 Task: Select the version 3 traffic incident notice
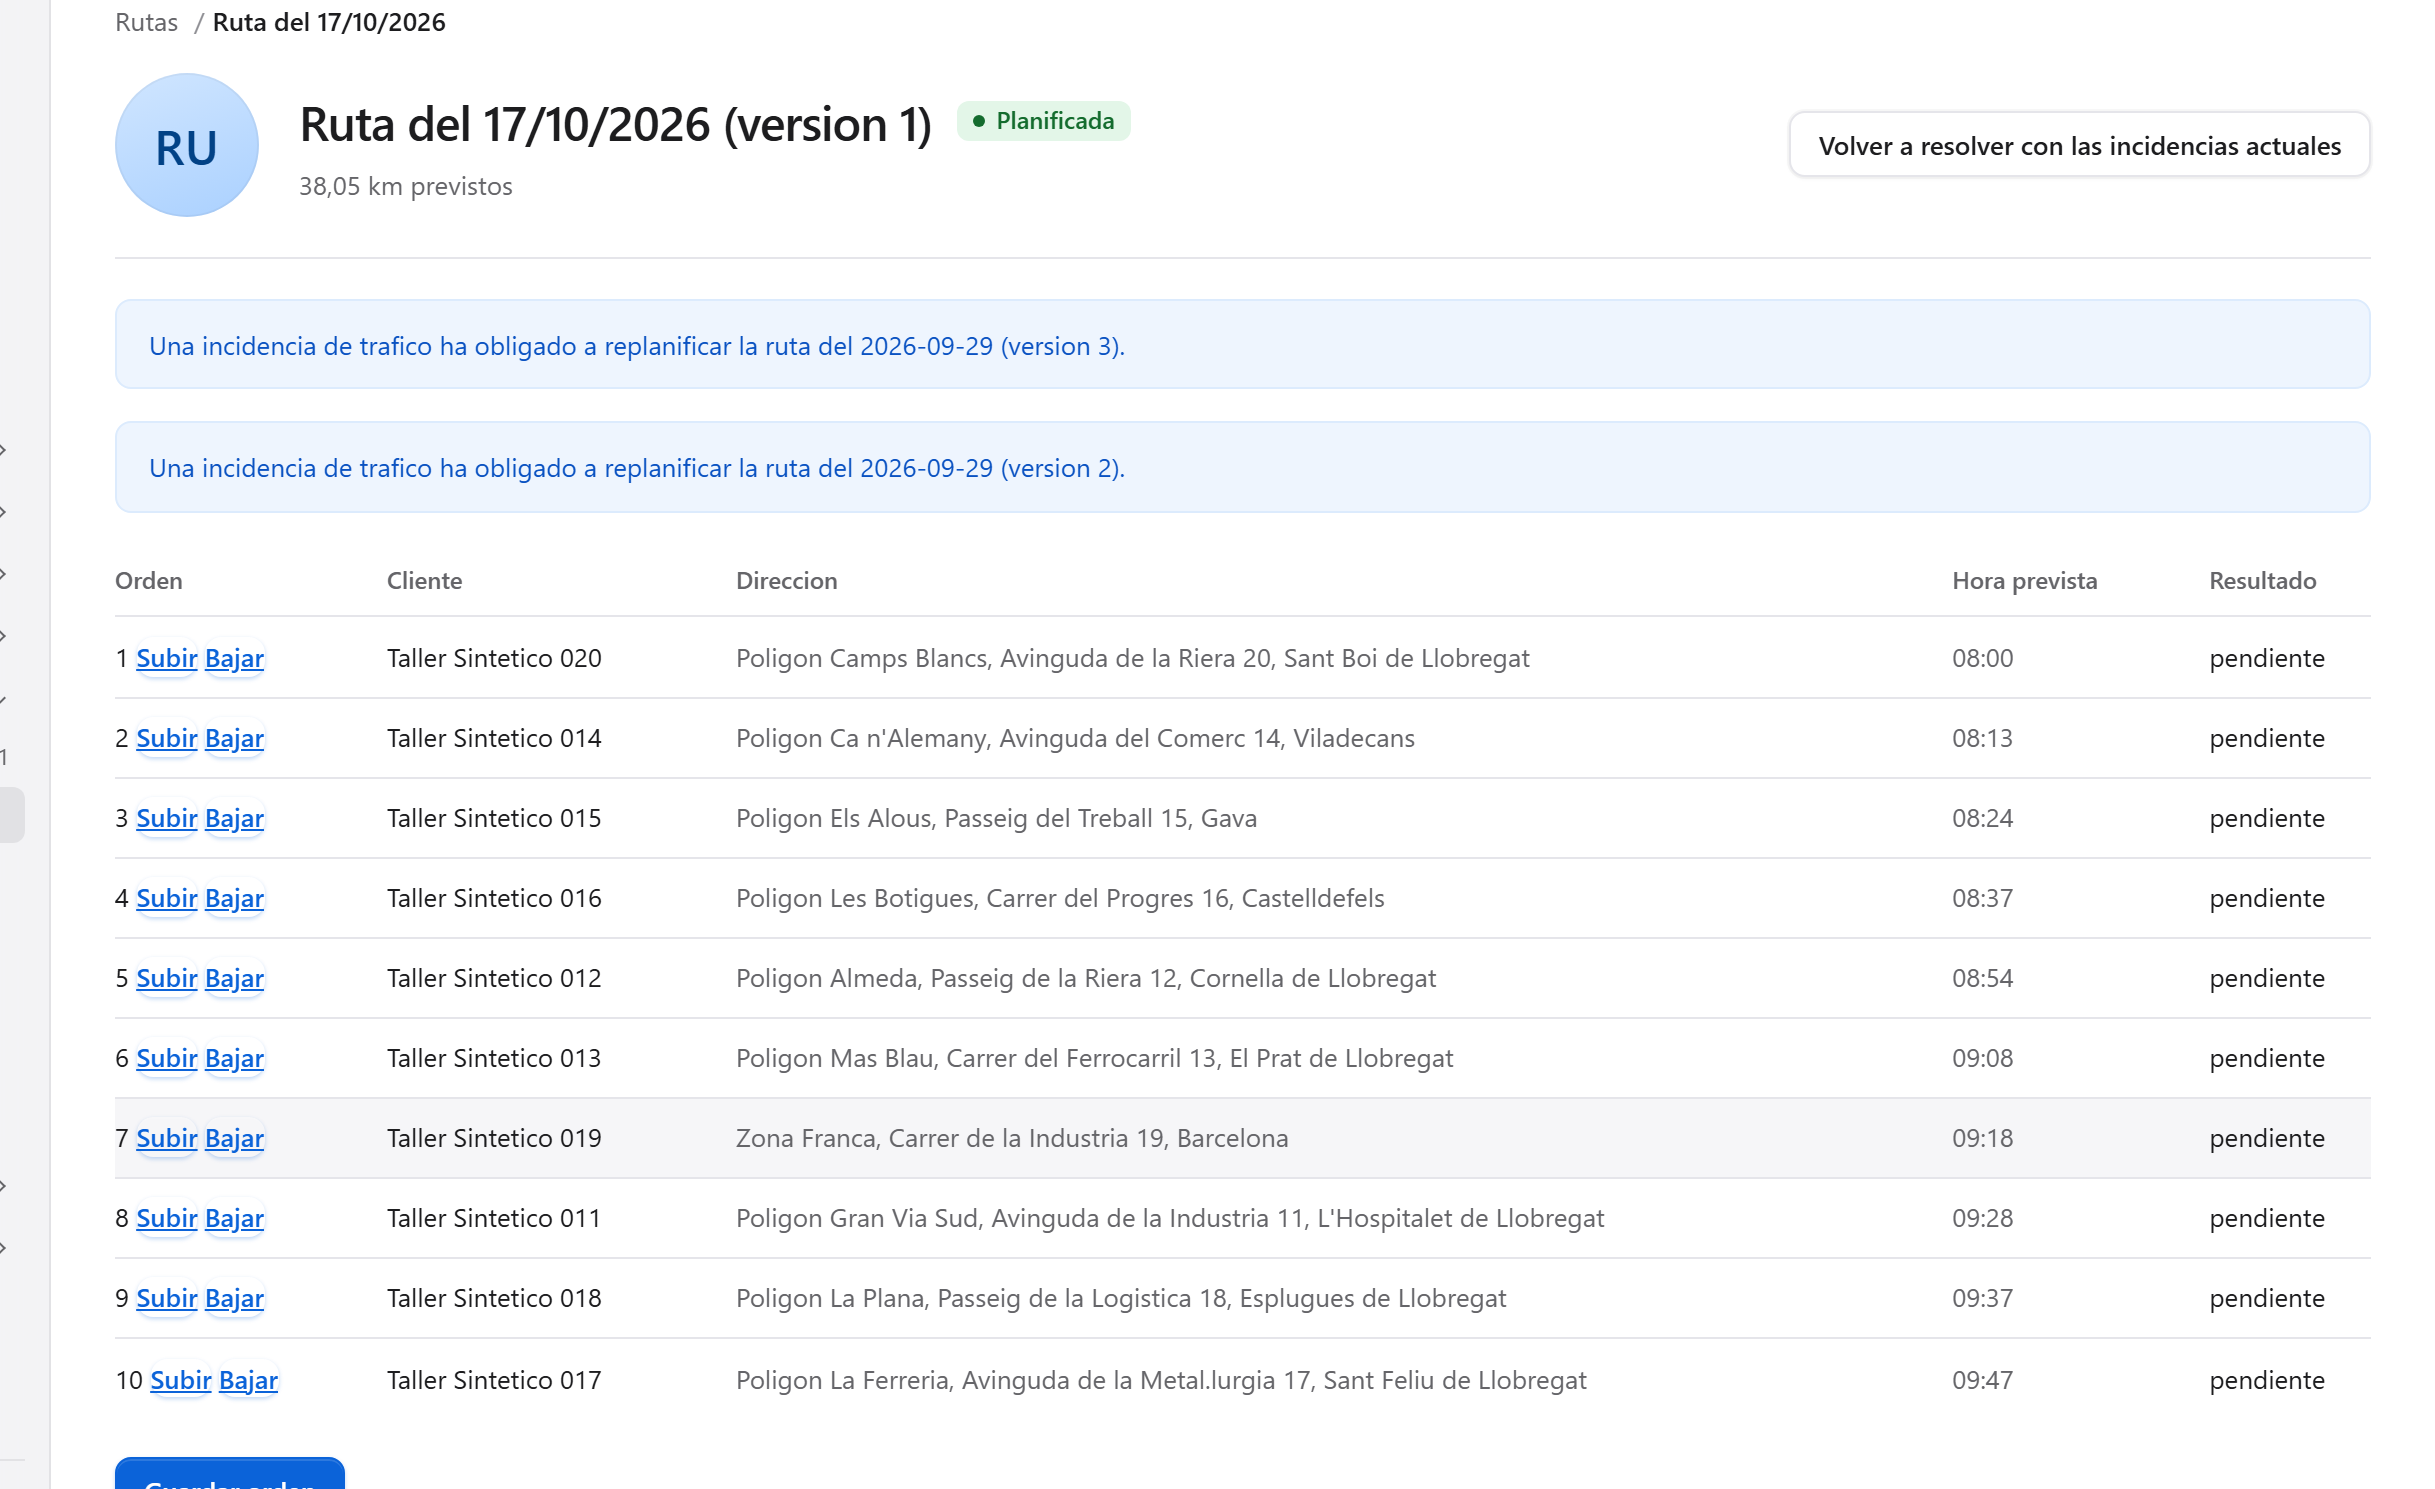(1241, 345)
